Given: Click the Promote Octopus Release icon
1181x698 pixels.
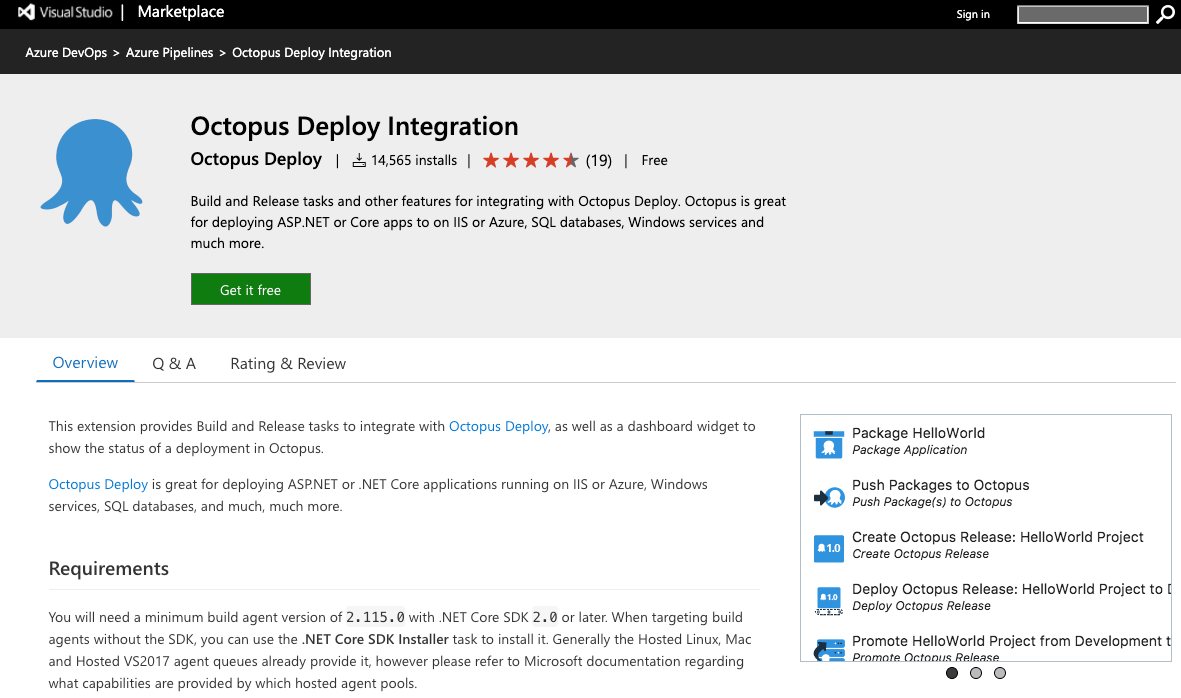Looking at the screenshot, I should 829,649.
